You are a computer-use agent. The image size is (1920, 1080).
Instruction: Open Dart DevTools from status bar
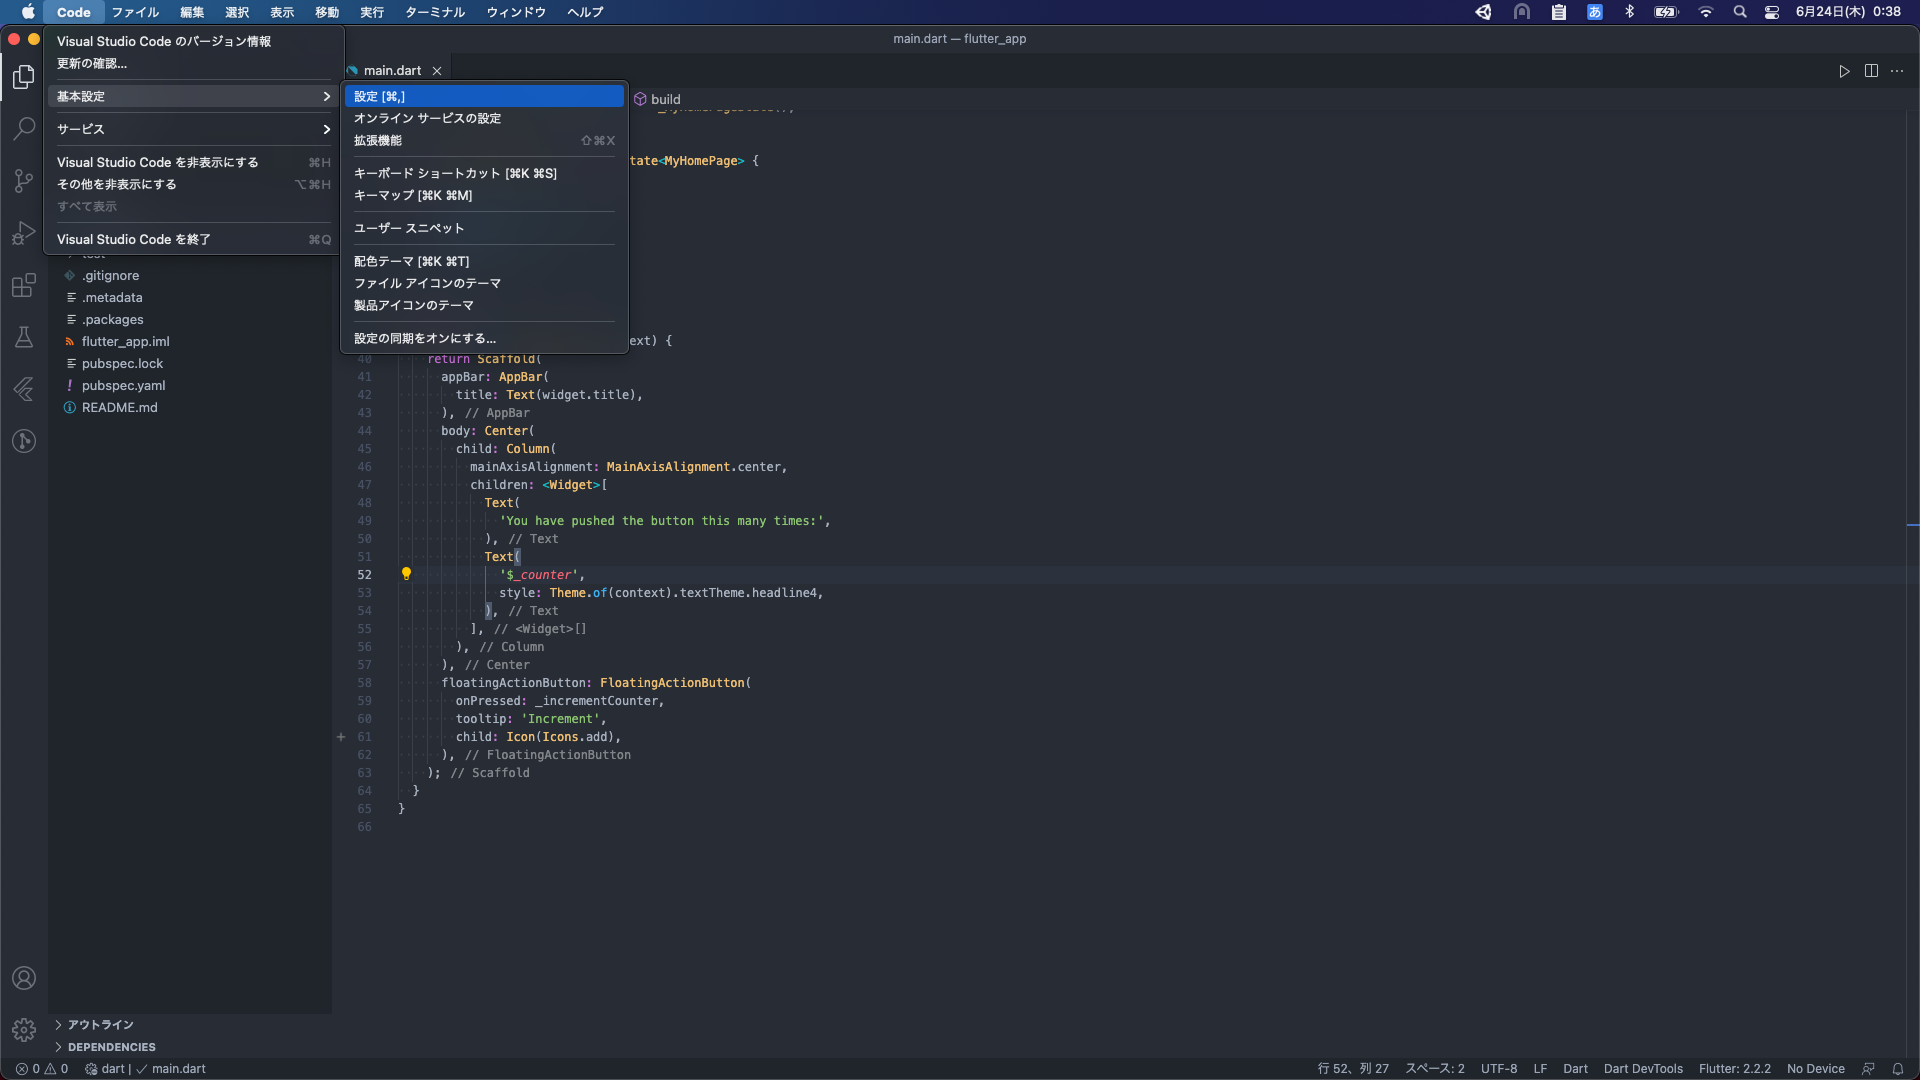(x=1643, y=1069)
